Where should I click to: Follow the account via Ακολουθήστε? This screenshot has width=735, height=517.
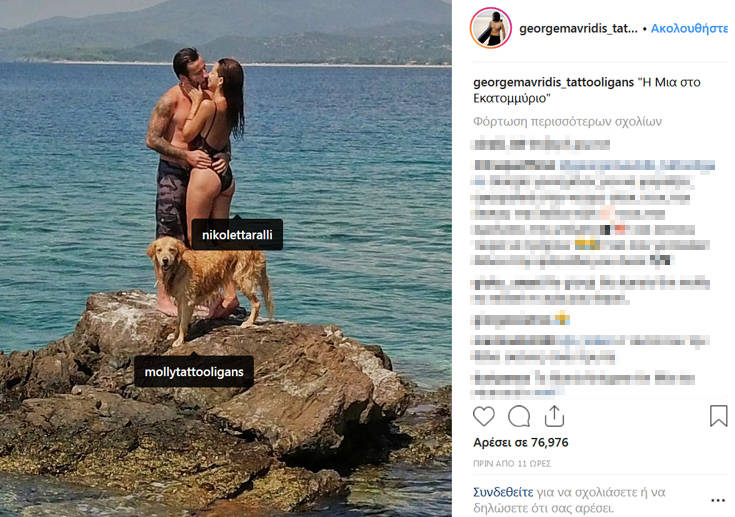(x=689, y=29)
